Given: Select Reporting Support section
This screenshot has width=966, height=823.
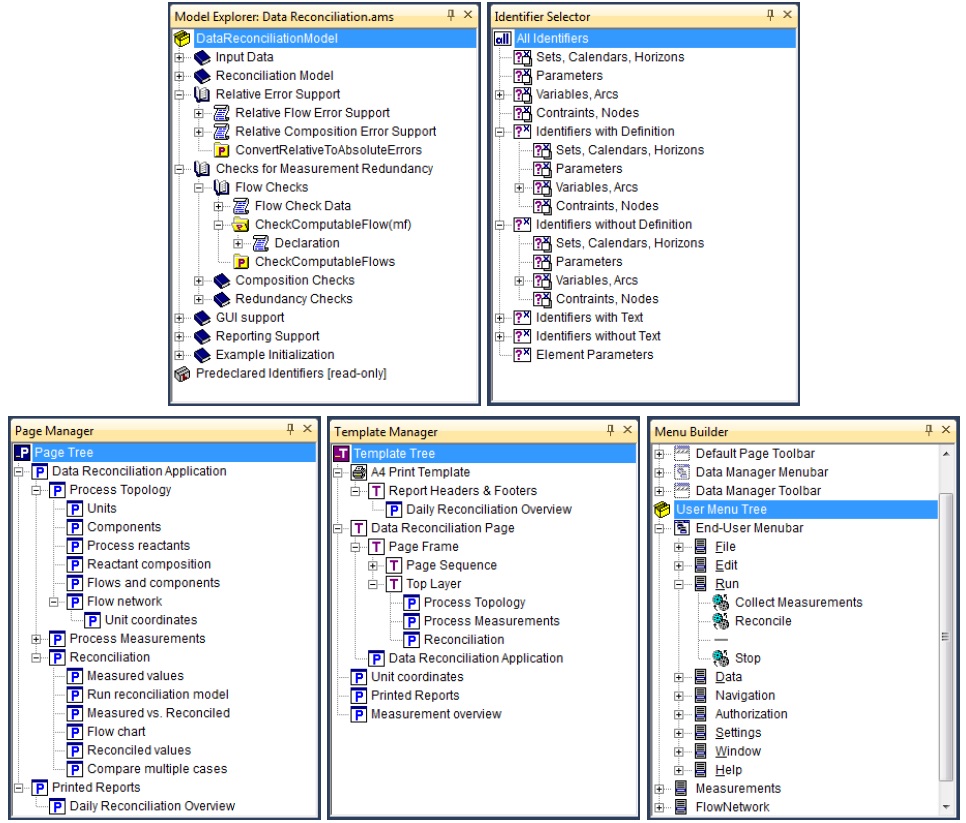Looking at the screenshot, I should pos(267,336).
